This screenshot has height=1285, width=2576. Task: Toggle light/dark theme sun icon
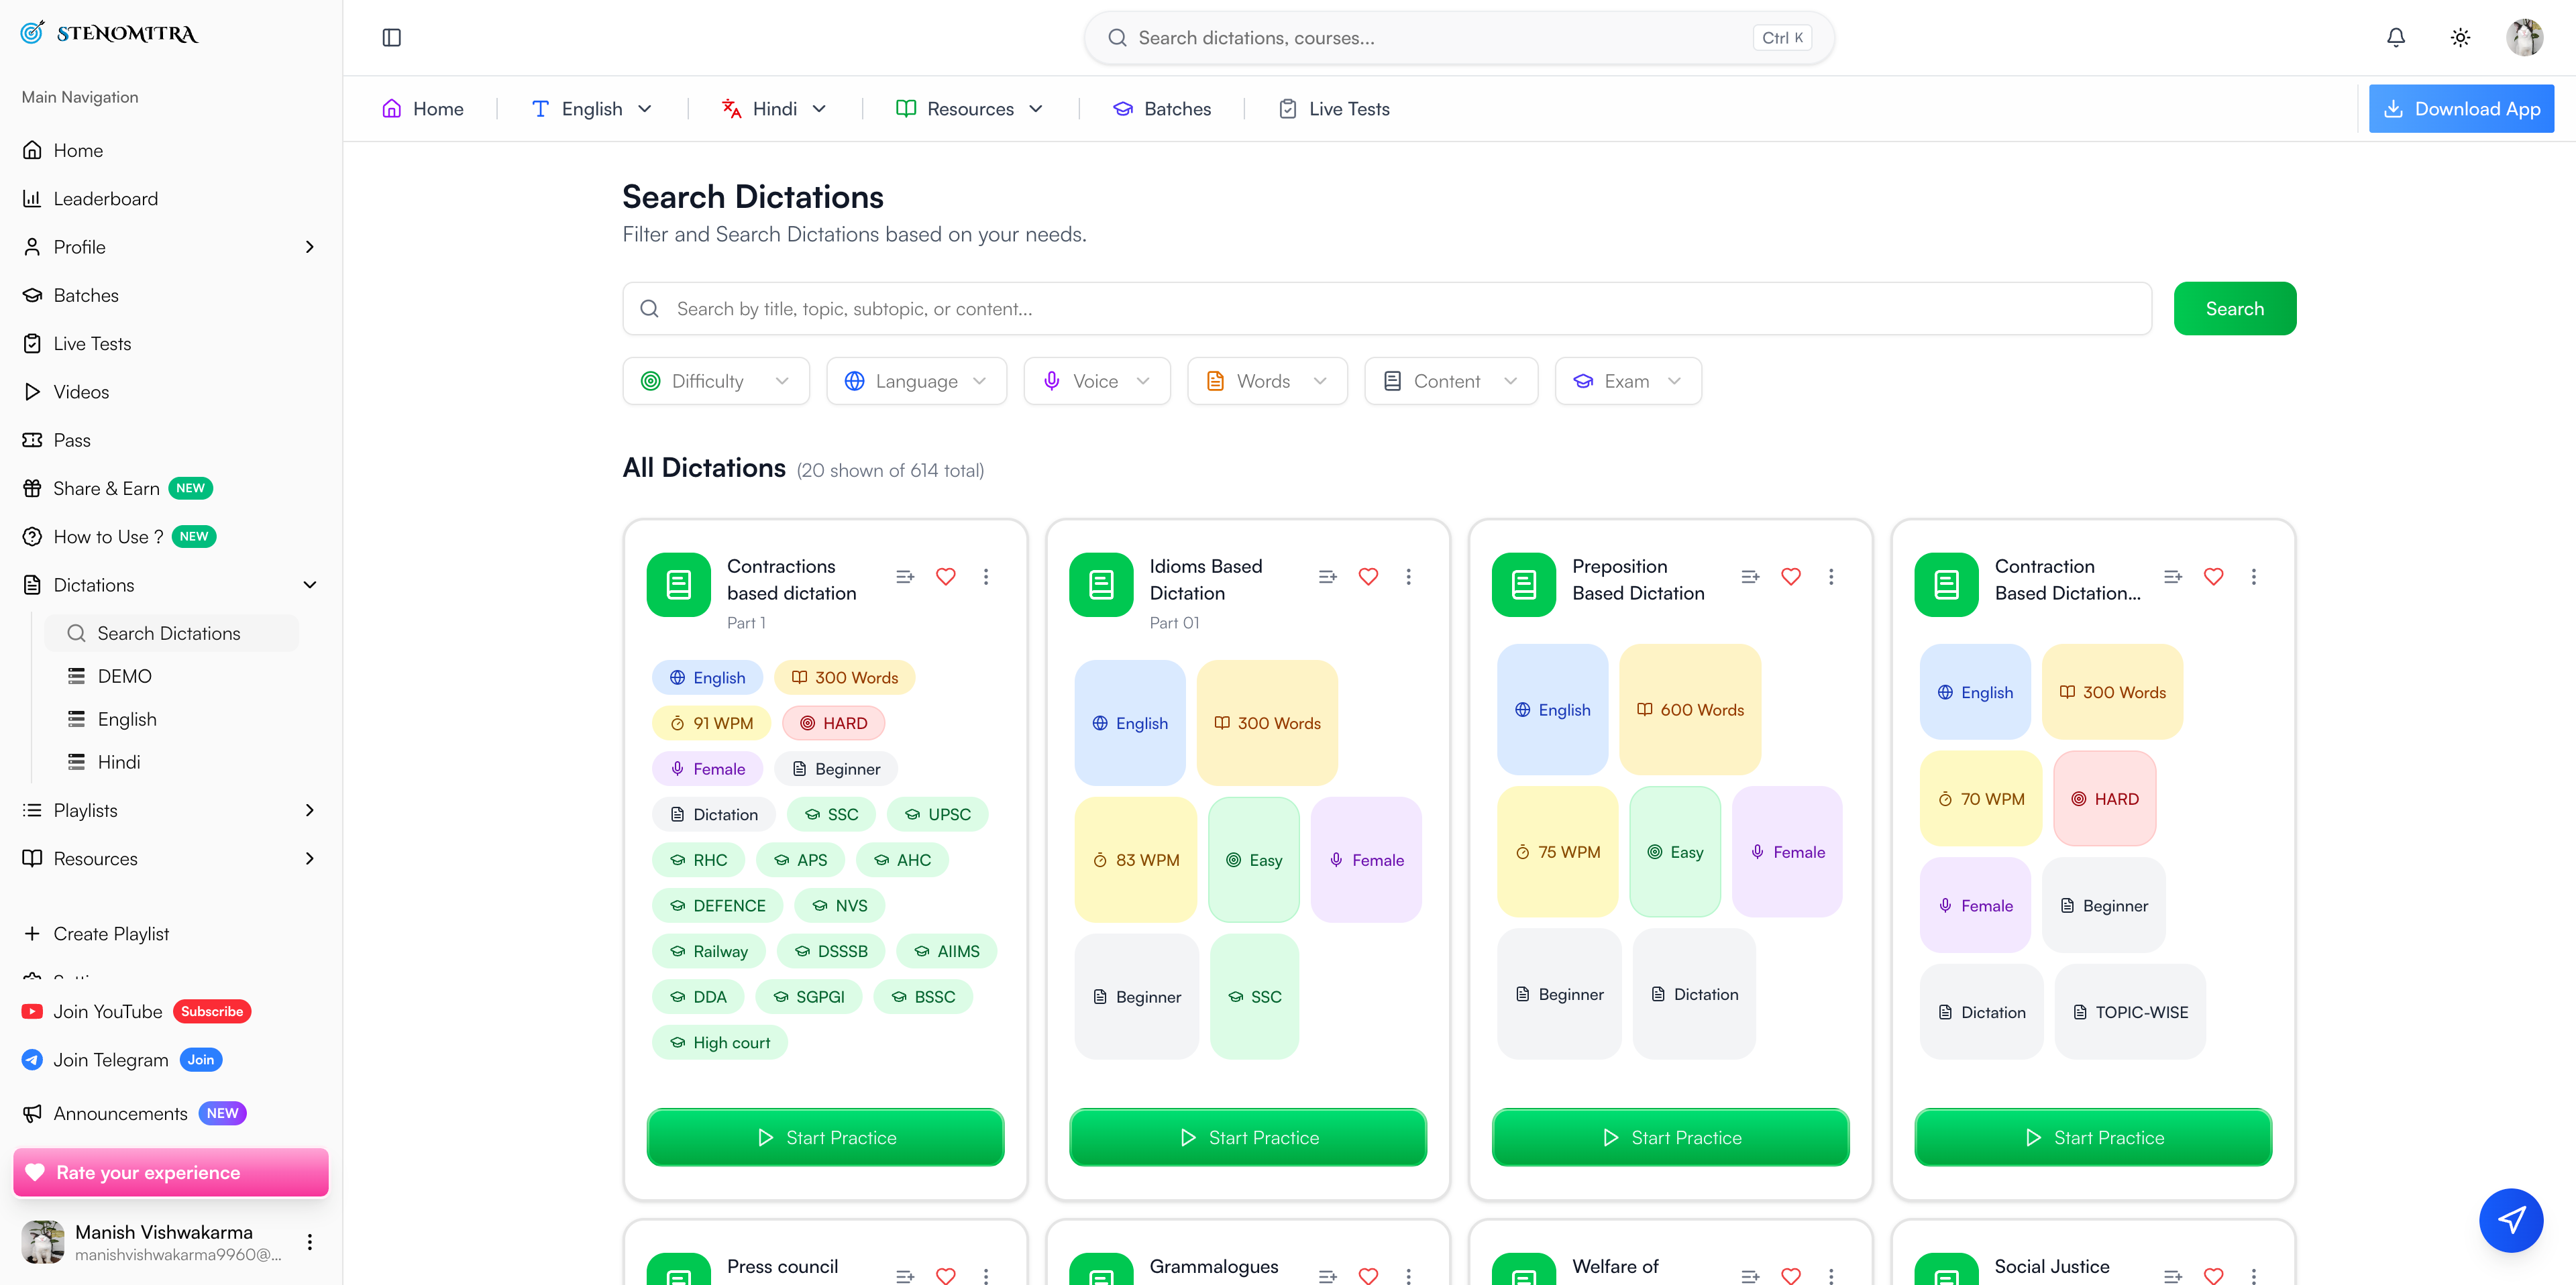pyautogui.click(x=2460, y=38)
